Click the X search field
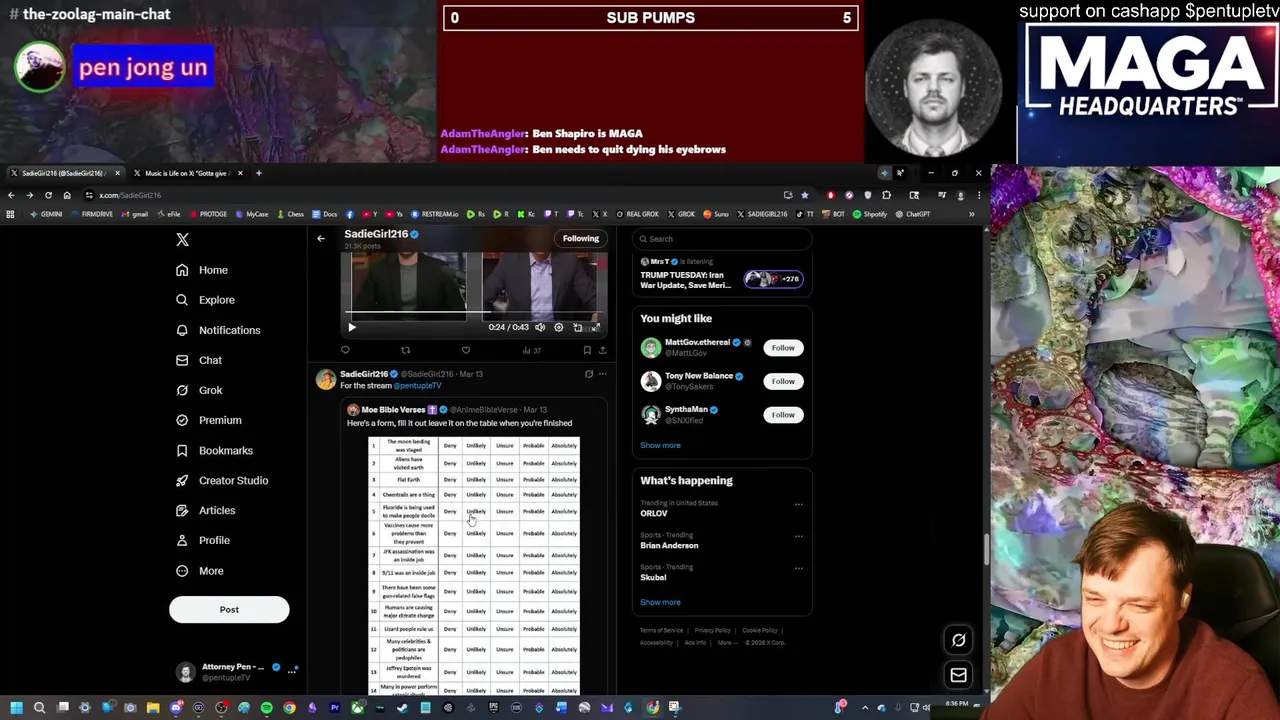This screenshot has width=1280, height=720. 722,239
